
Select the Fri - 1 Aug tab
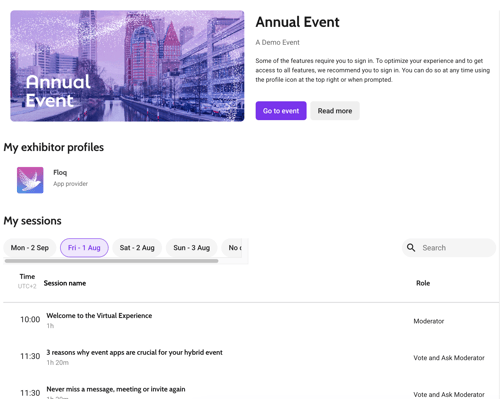click(x=84, y=248)
